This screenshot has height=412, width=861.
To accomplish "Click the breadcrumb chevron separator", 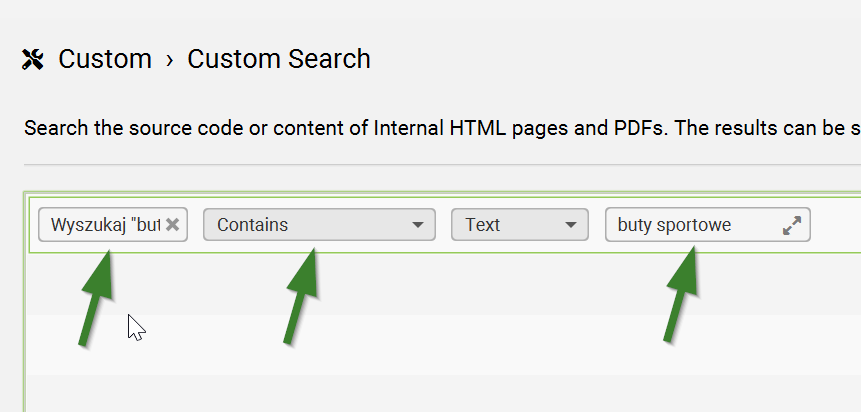I will (170, 60).
